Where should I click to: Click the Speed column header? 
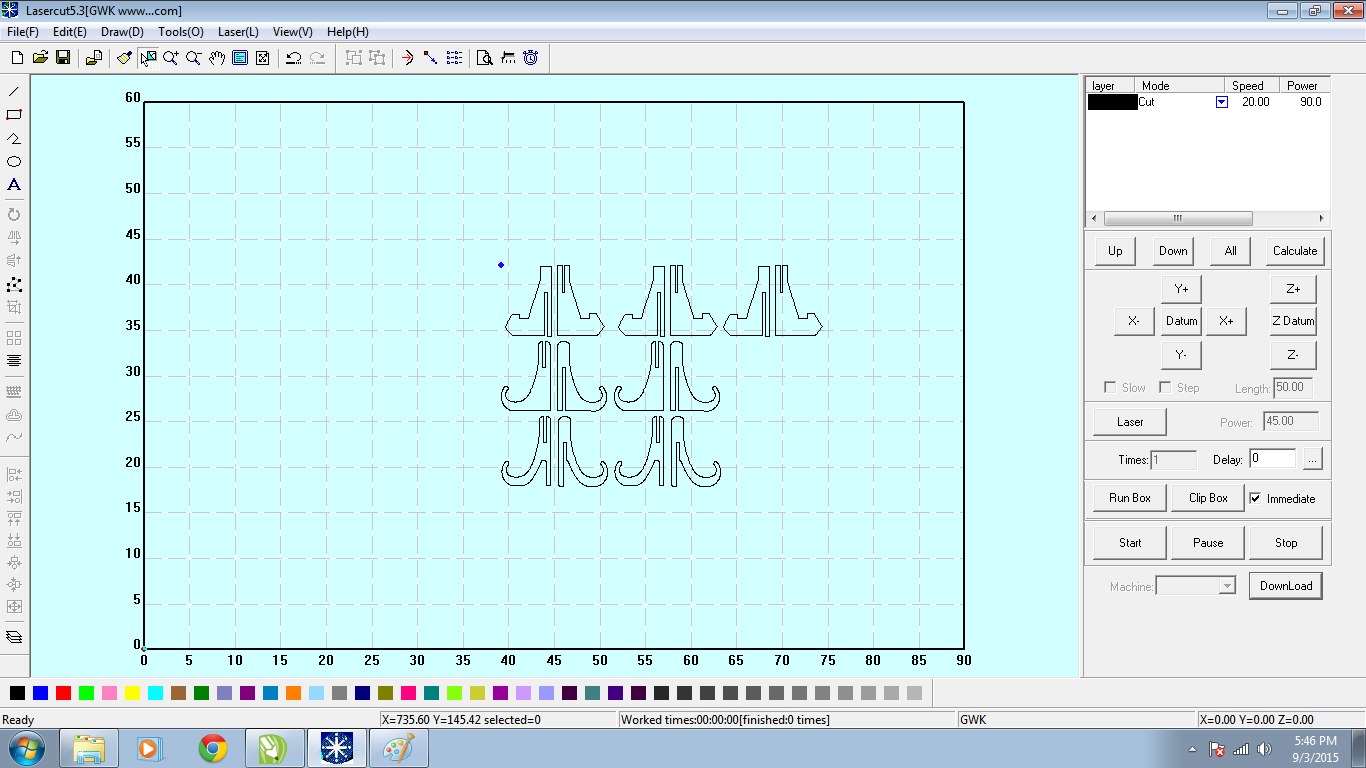[1251, 86]
